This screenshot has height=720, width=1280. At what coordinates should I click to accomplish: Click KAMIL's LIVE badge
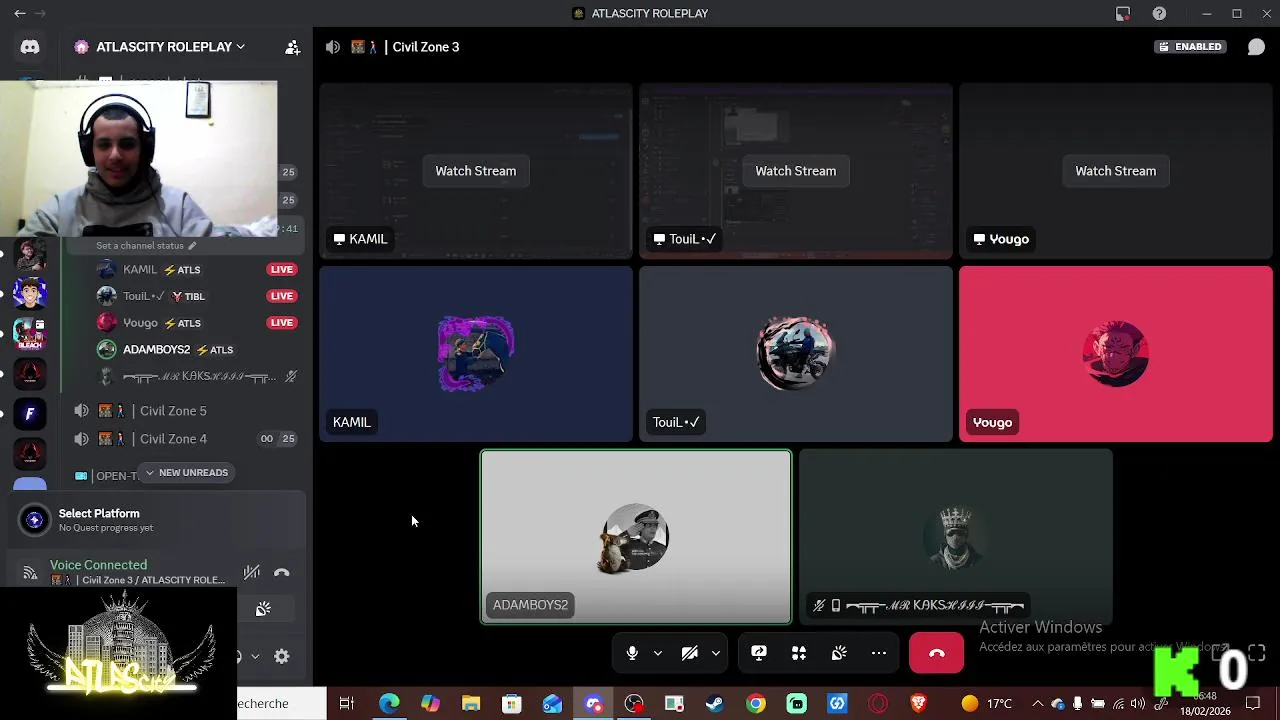(282, 270)
